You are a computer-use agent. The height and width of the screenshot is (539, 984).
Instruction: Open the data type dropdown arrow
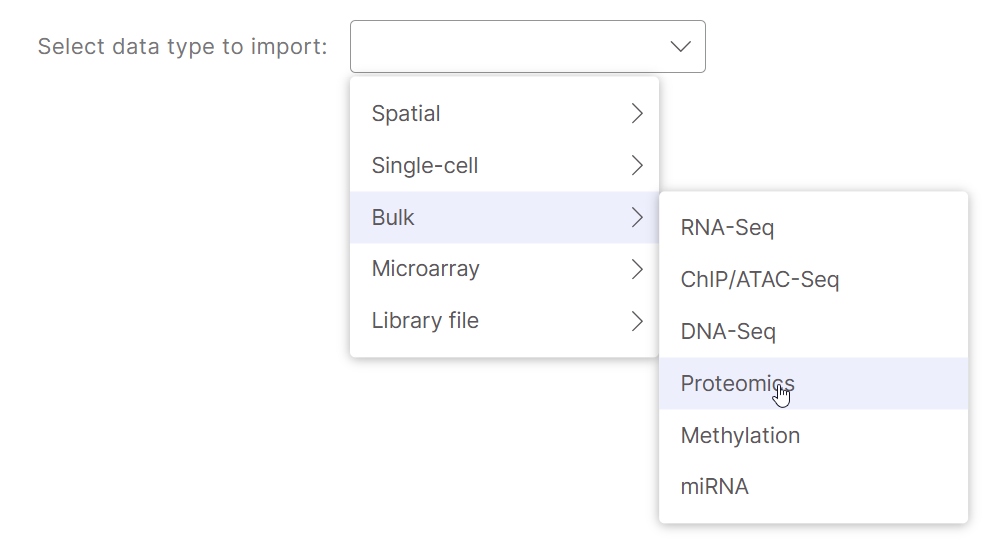click(x=680, y=47)
